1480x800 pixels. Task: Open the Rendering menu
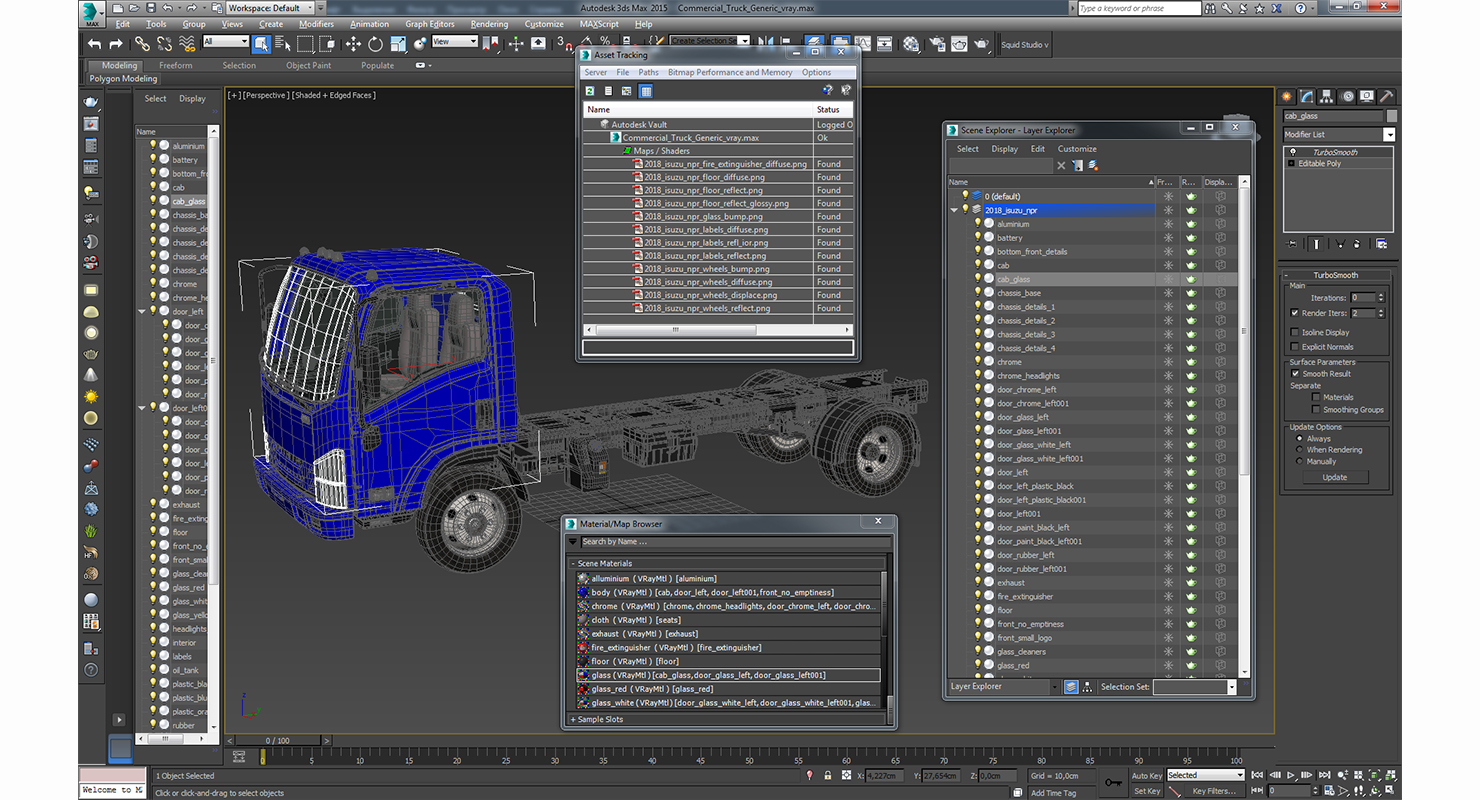pos(489,24)
